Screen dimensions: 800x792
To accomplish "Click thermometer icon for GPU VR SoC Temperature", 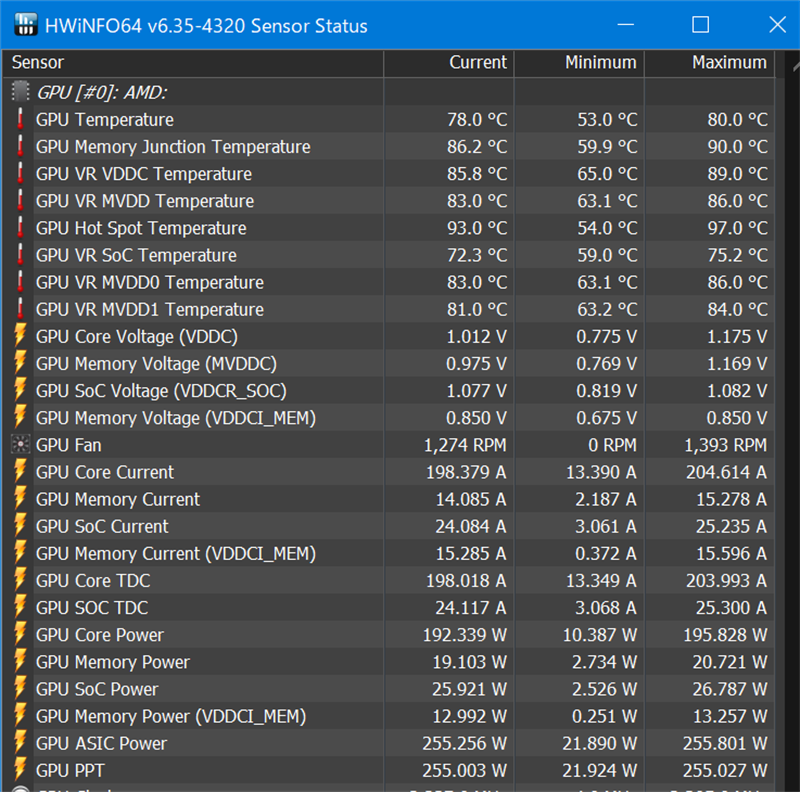I will coord(20,255).
